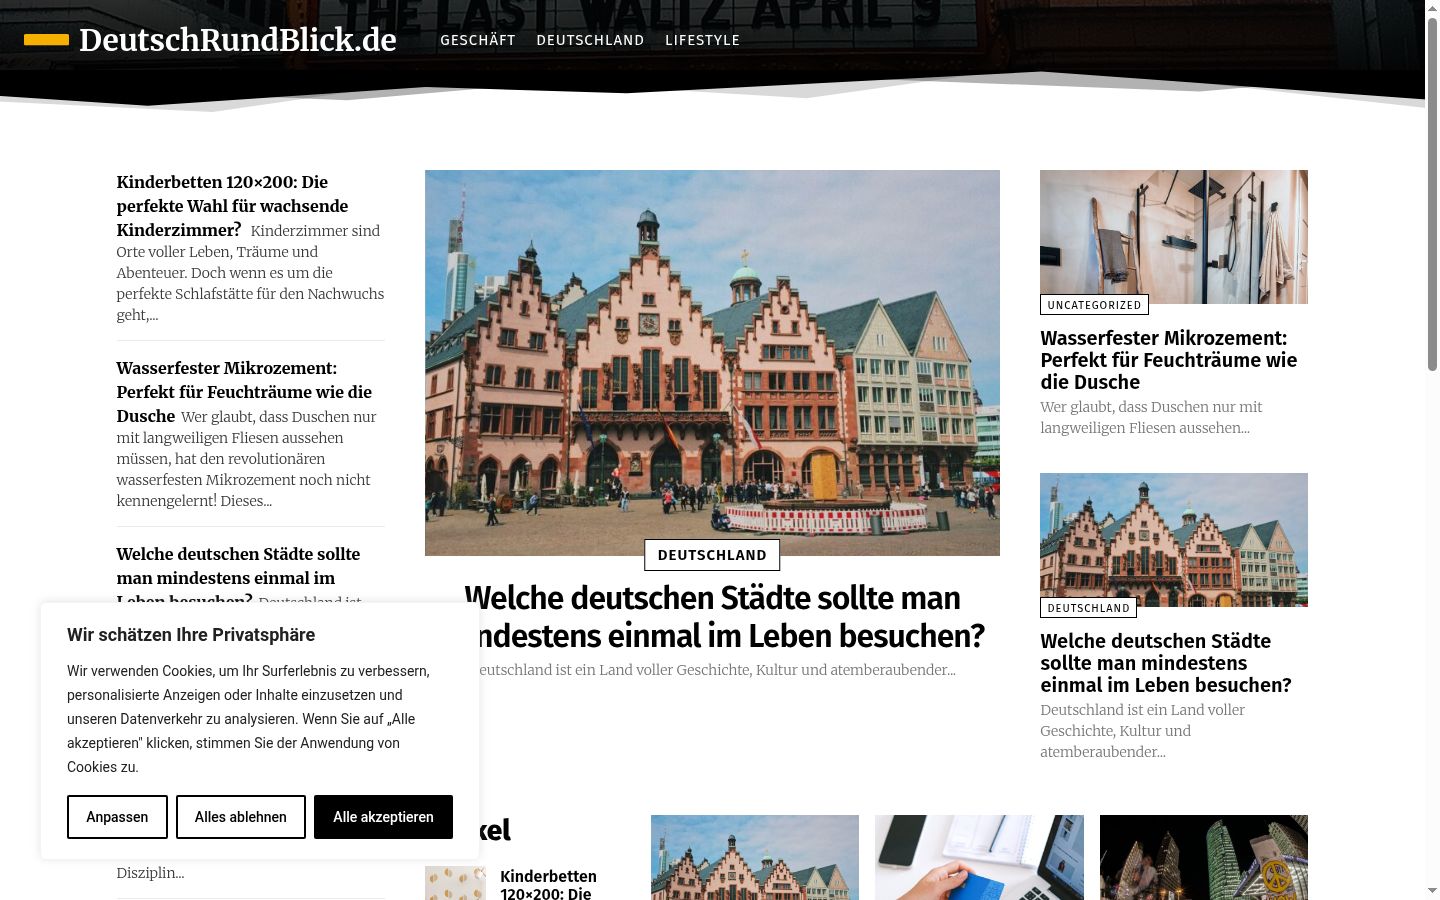Screen dimensions: 1440x900
Task: Open bottom row Römer buildings thumbnail
Action: click(x=755, y=857)
